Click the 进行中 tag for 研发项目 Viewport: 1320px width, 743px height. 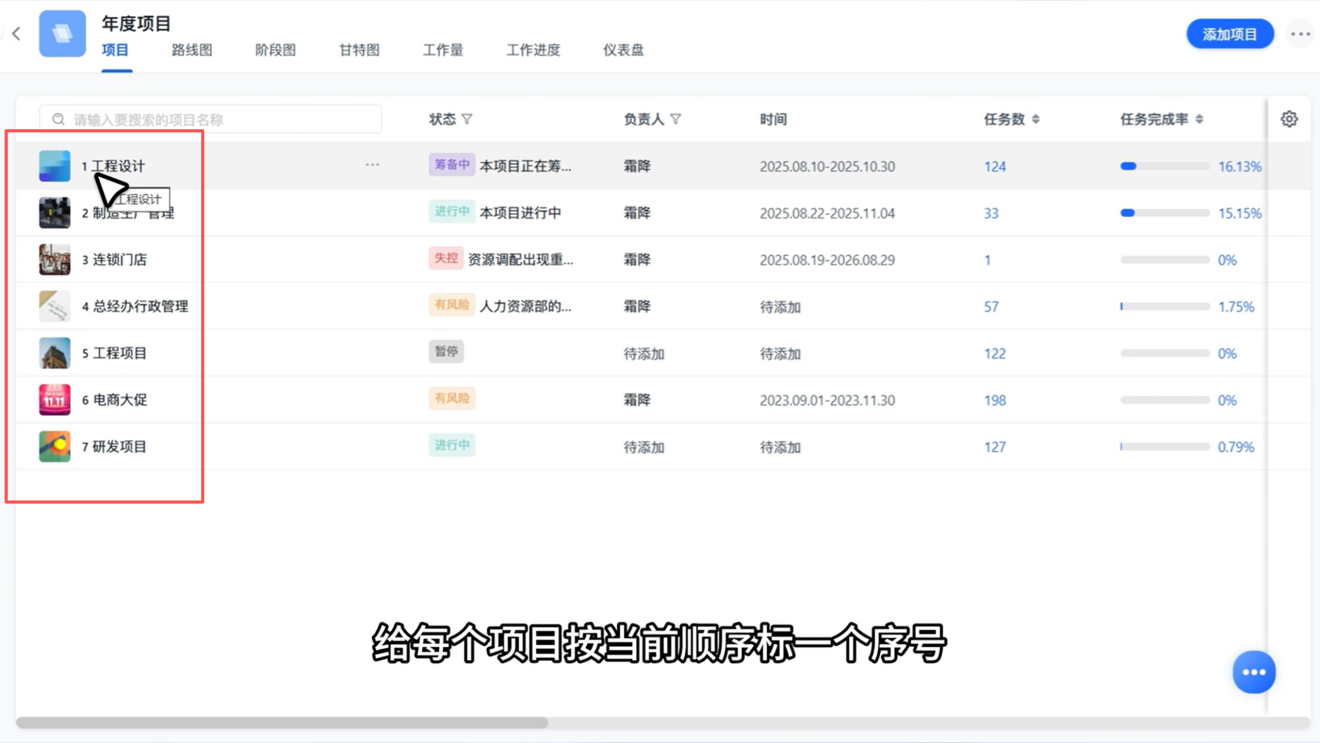[451, 445]
